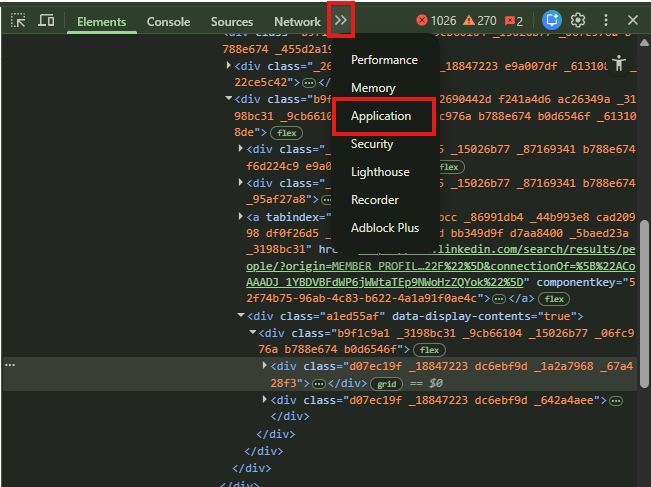Expand the div ending in _95af27a8
The image size is (651, 487).
(x=241, y=182)
